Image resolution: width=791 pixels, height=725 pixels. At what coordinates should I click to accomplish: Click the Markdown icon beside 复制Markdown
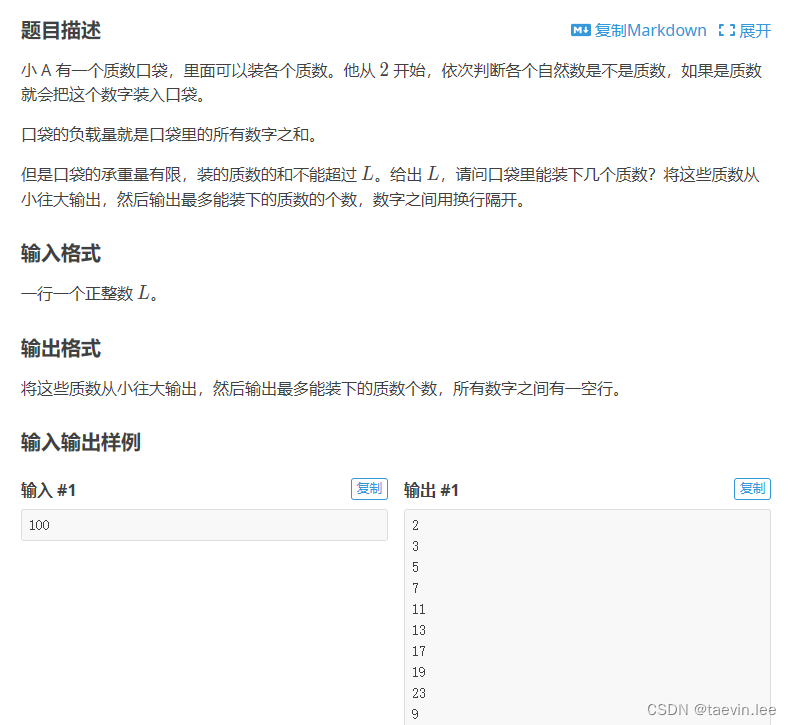click(x=580, y=30)
